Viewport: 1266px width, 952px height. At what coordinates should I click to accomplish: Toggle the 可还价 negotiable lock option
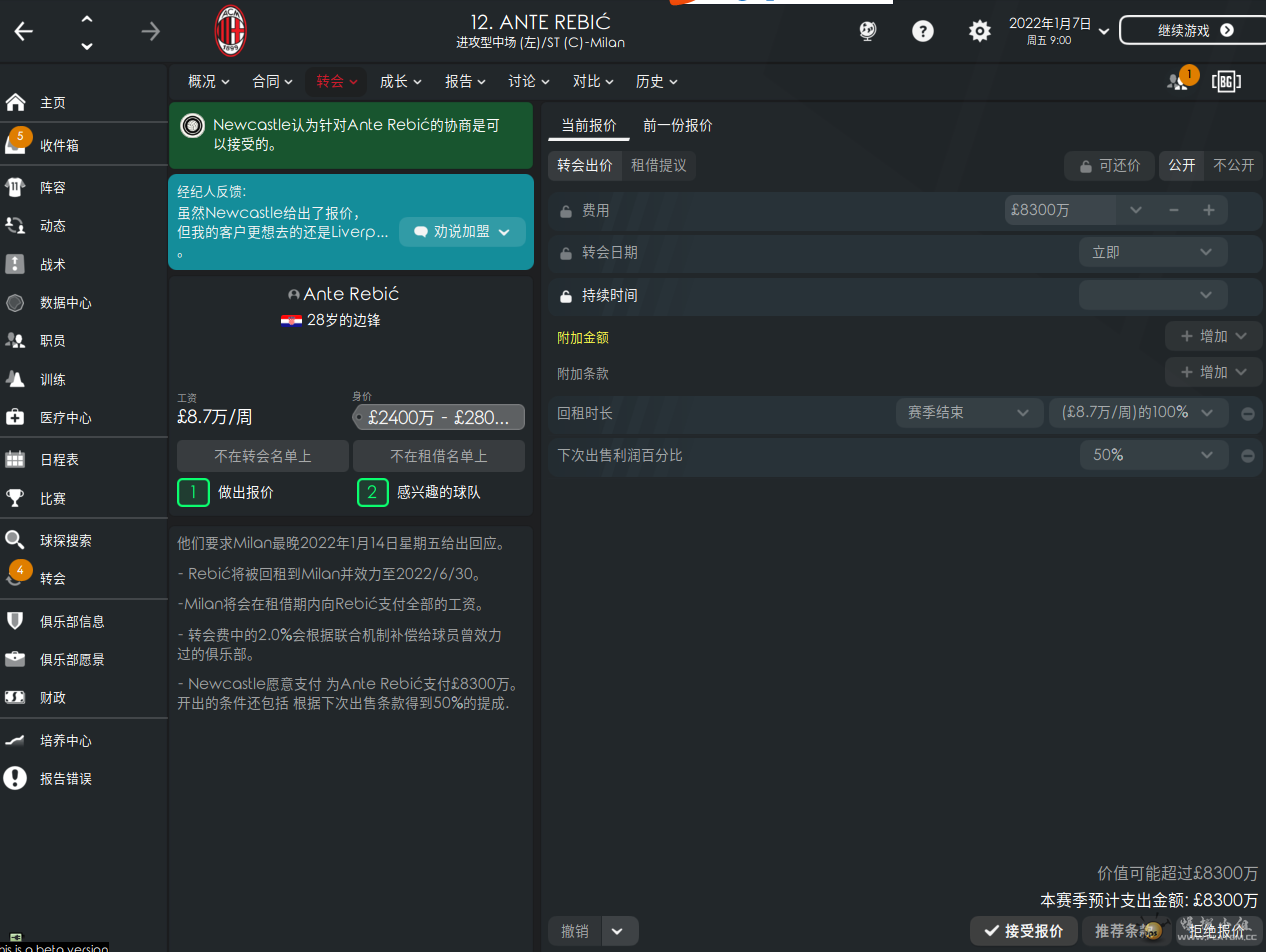click(x=1109, y=166)
